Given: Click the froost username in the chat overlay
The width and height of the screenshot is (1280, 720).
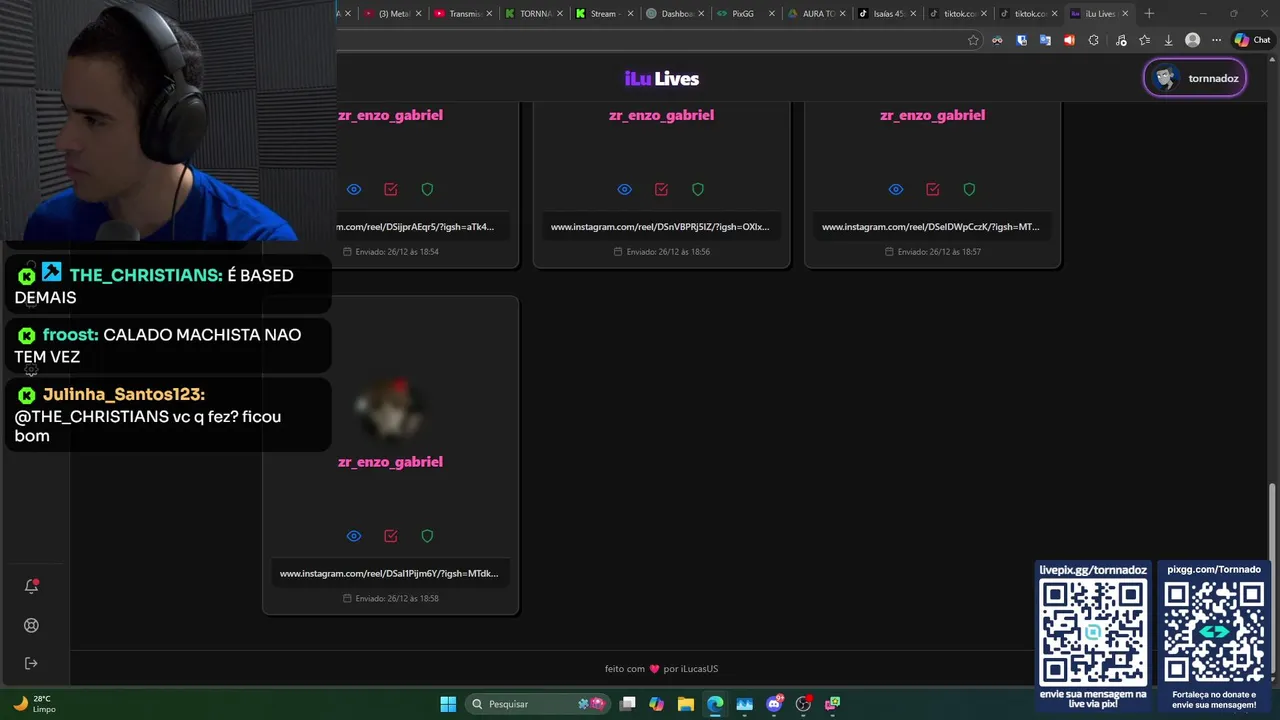Looking at the screenshot, I should (x=70, y=335).
